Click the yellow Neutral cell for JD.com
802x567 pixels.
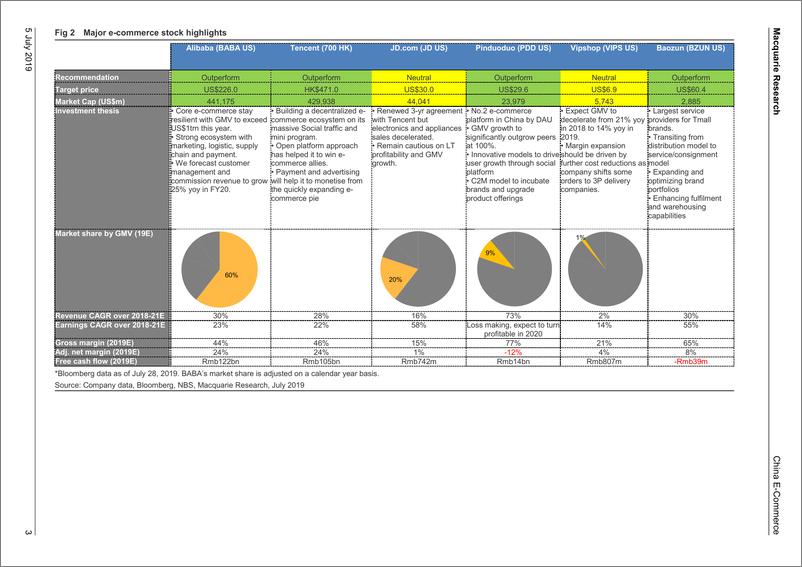click(x=418, y=77)
